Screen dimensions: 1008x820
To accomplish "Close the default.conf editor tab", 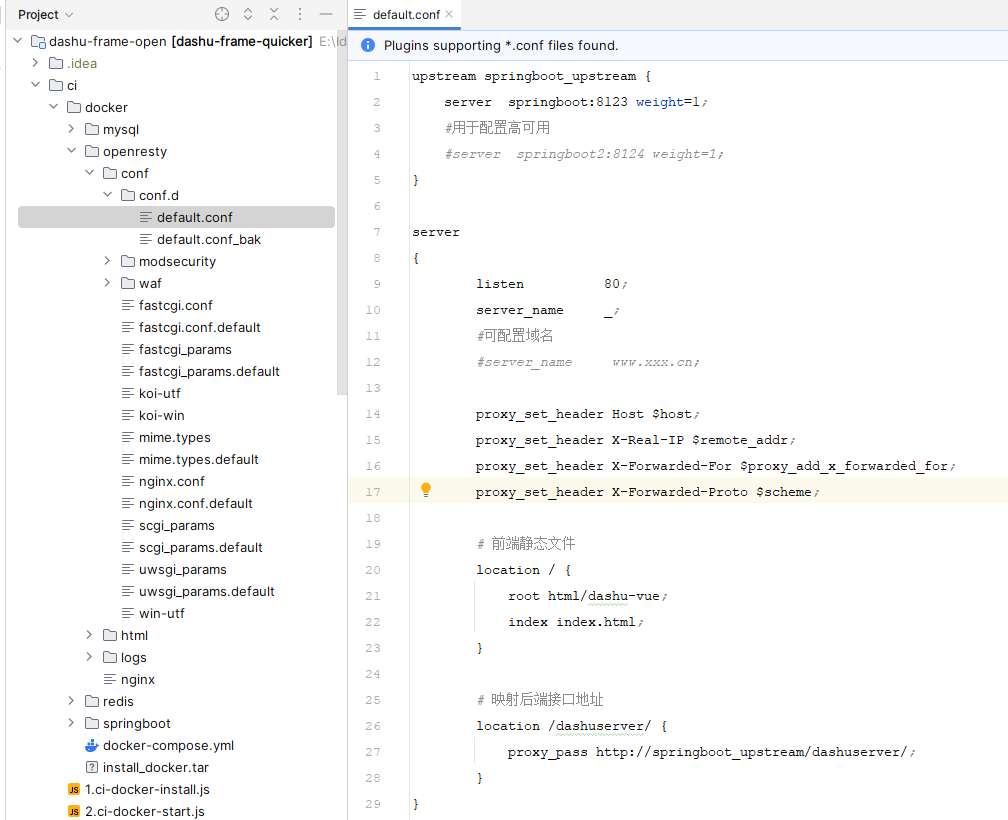I will tap(449, 14).
